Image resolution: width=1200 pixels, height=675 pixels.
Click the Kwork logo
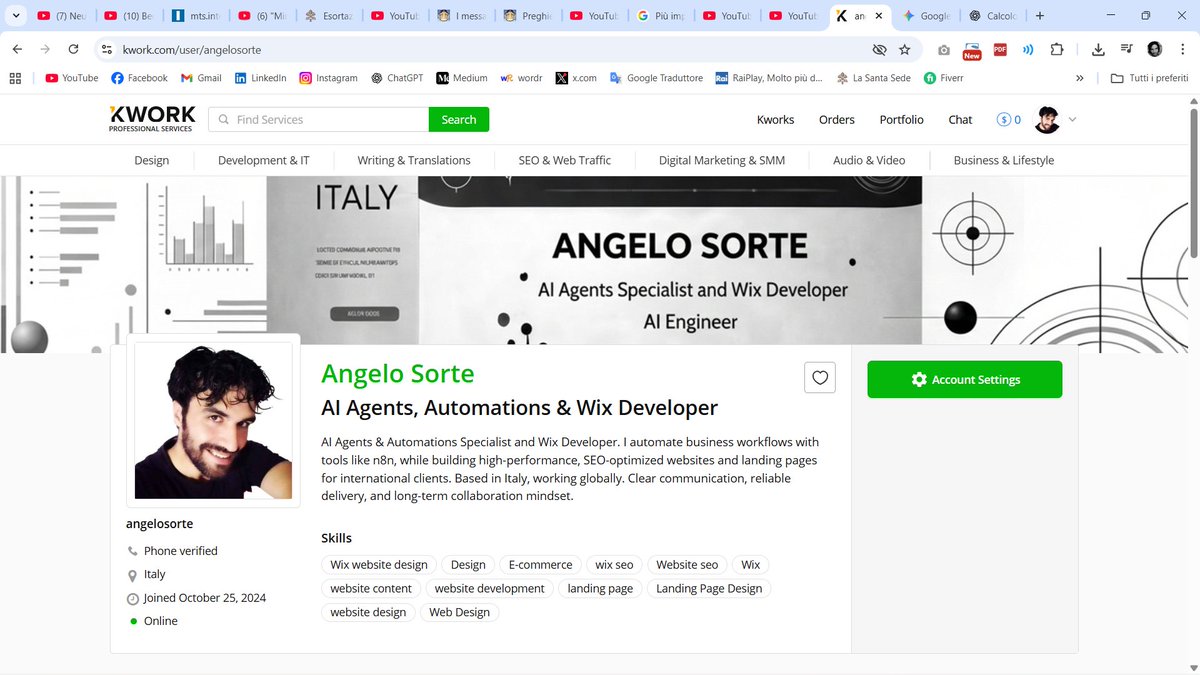click(x=152, y=119)
